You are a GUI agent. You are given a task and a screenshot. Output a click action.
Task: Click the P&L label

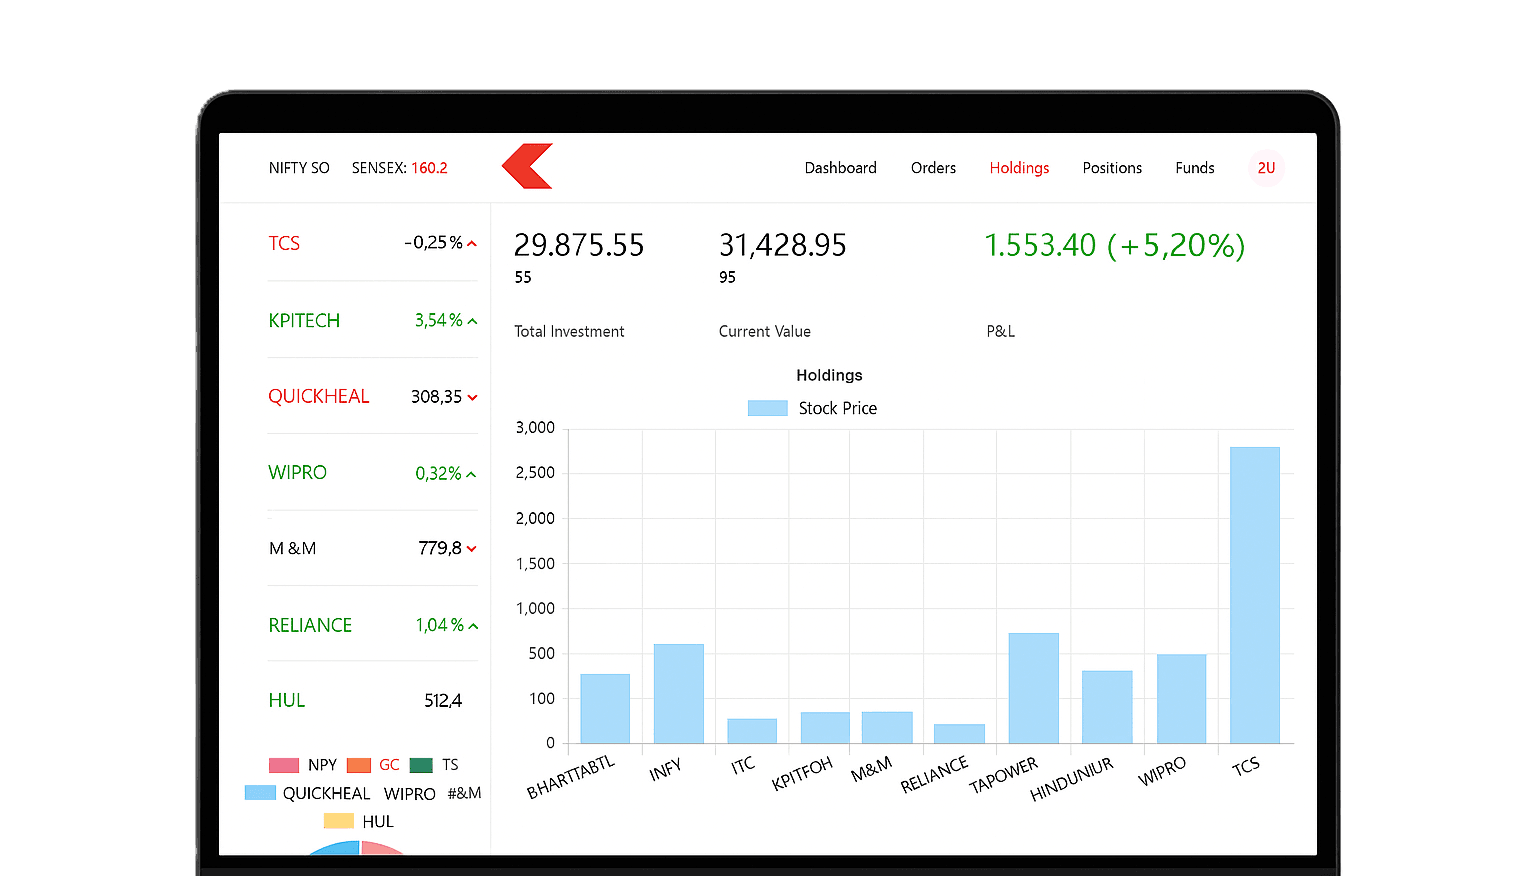[x=1001, y=332]
